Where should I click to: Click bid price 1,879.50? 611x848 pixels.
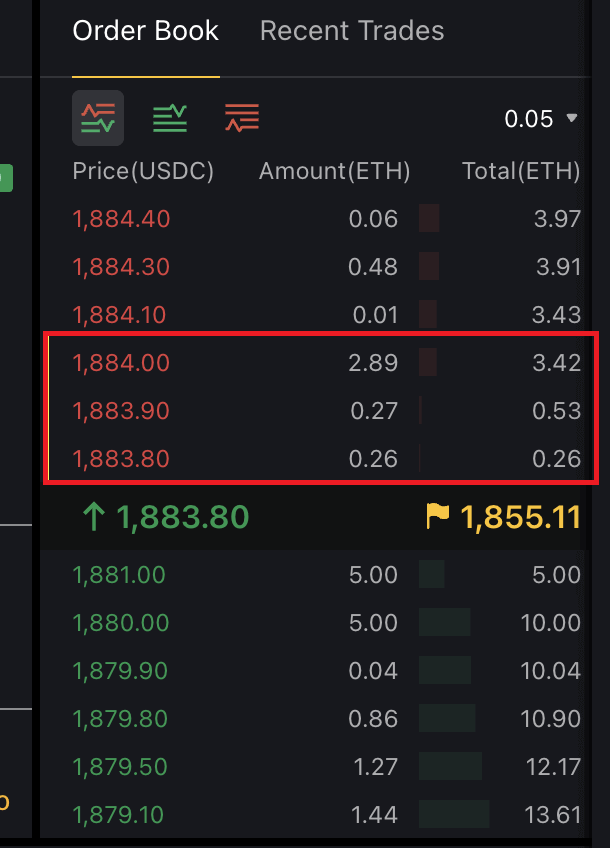[119, 767]
